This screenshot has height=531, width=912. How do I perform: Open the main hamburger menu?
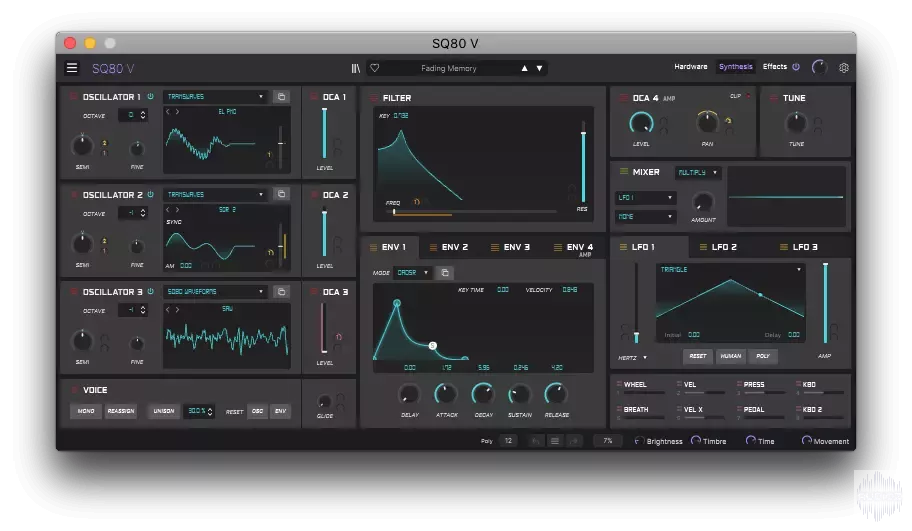pos(72,68)
